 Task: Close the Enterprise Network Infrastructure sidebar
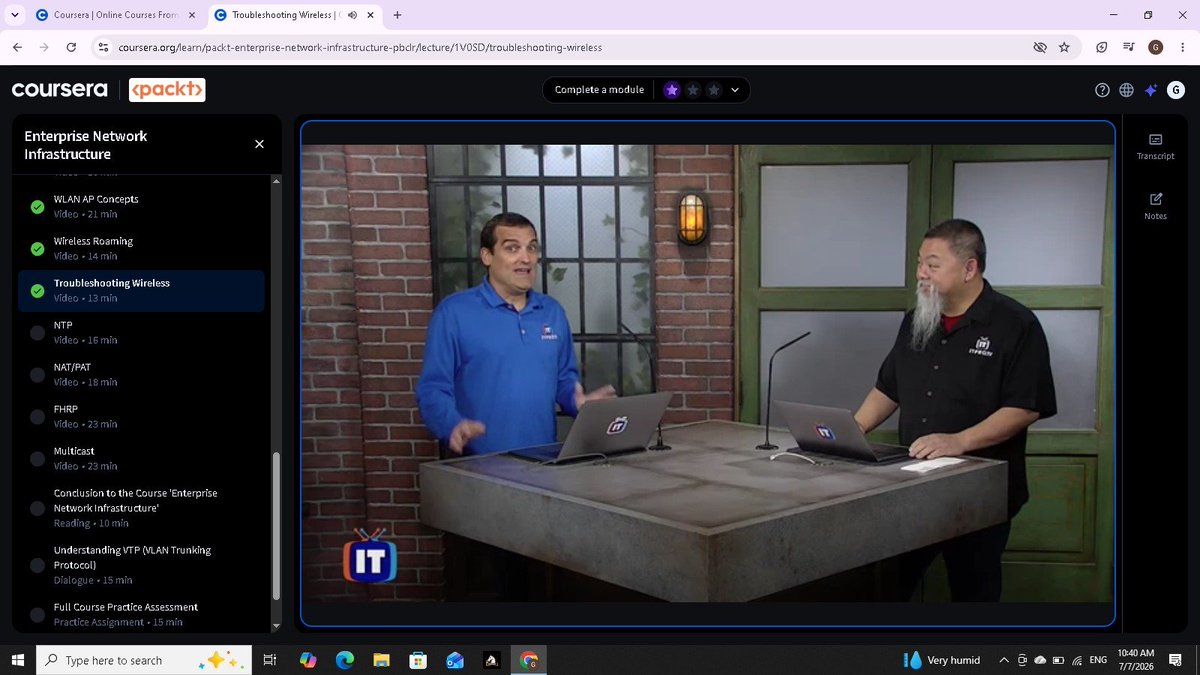259,144
